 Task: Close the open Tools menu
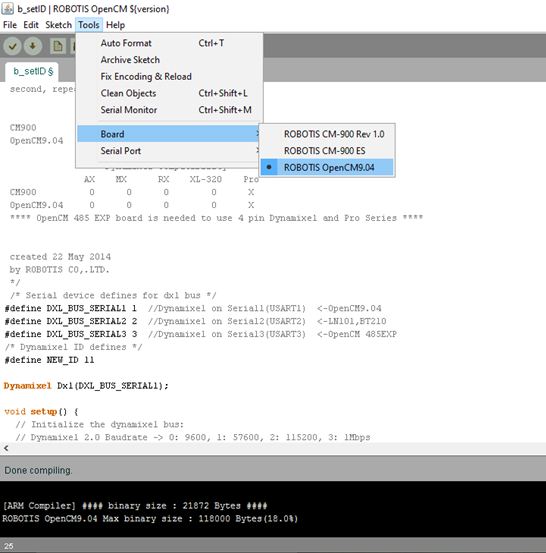89,25
